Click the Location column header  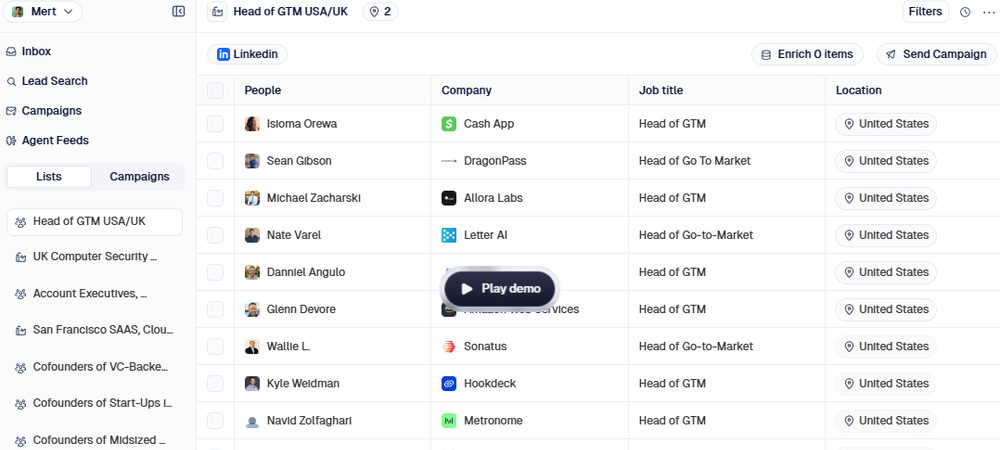(x=859, y=91)
